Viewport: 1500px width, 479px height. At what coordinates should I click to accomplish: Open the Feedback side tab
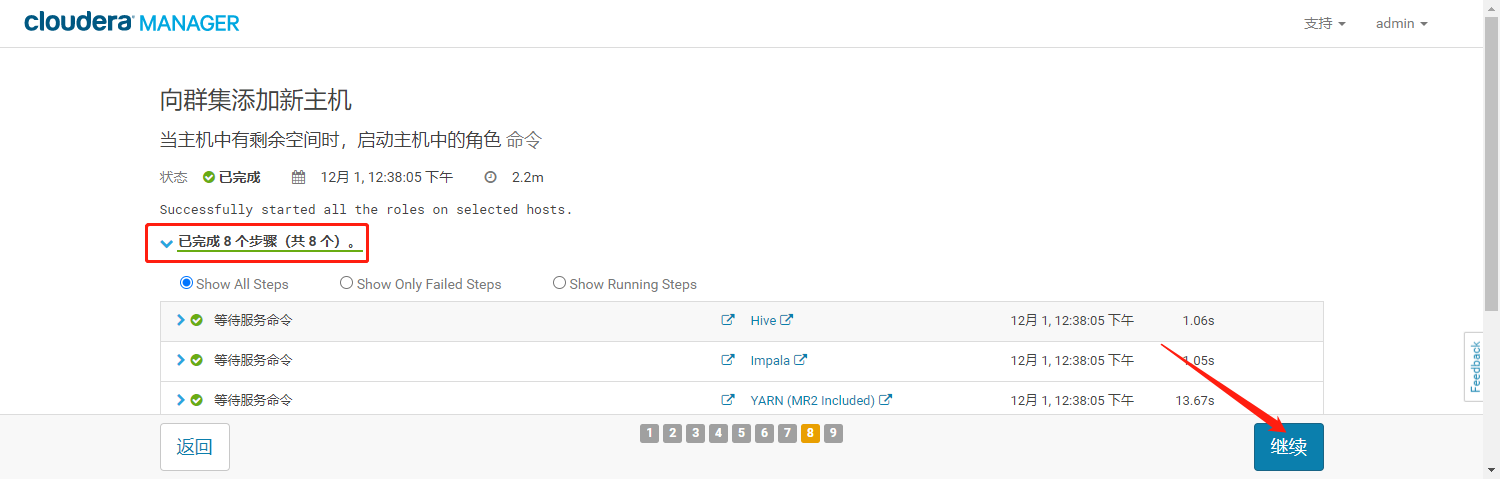tap(1474, 366)
